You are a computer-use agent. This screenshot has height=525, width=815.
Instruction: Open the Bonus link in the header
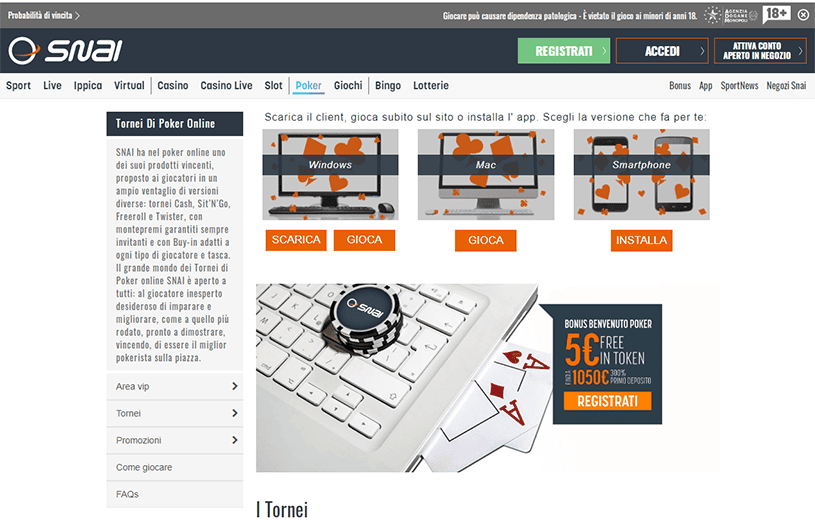680,85
